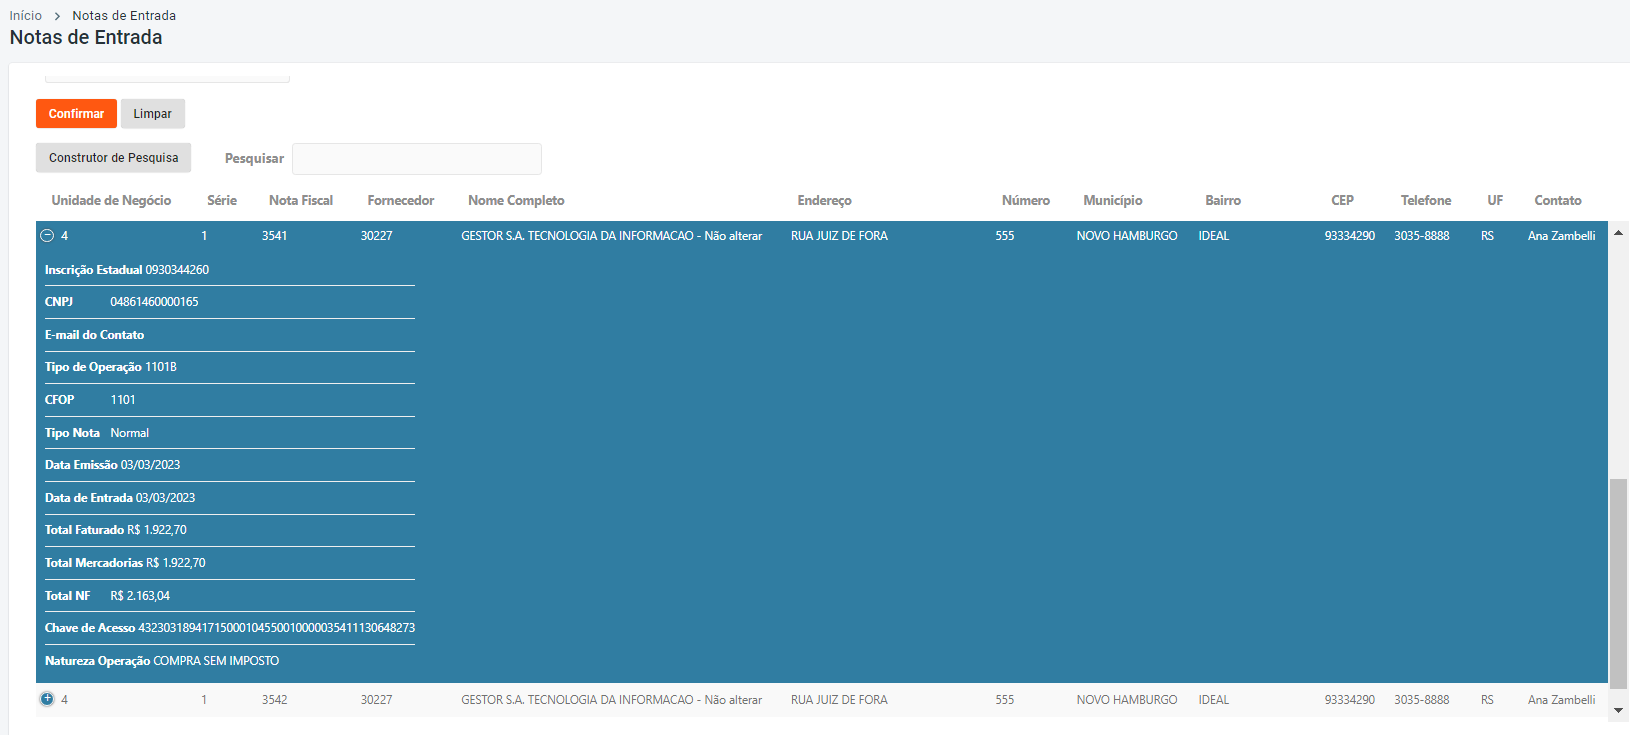Viewport: 1630px width, 735px height.
Task: Click the Nome Completo column header
Action: pyautogui.click(x=516, y=201)
